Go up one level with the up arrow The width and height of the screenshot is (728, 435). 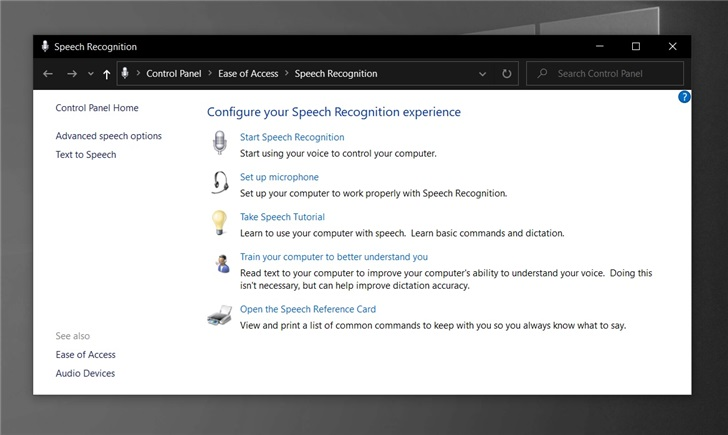pos(107,74)
